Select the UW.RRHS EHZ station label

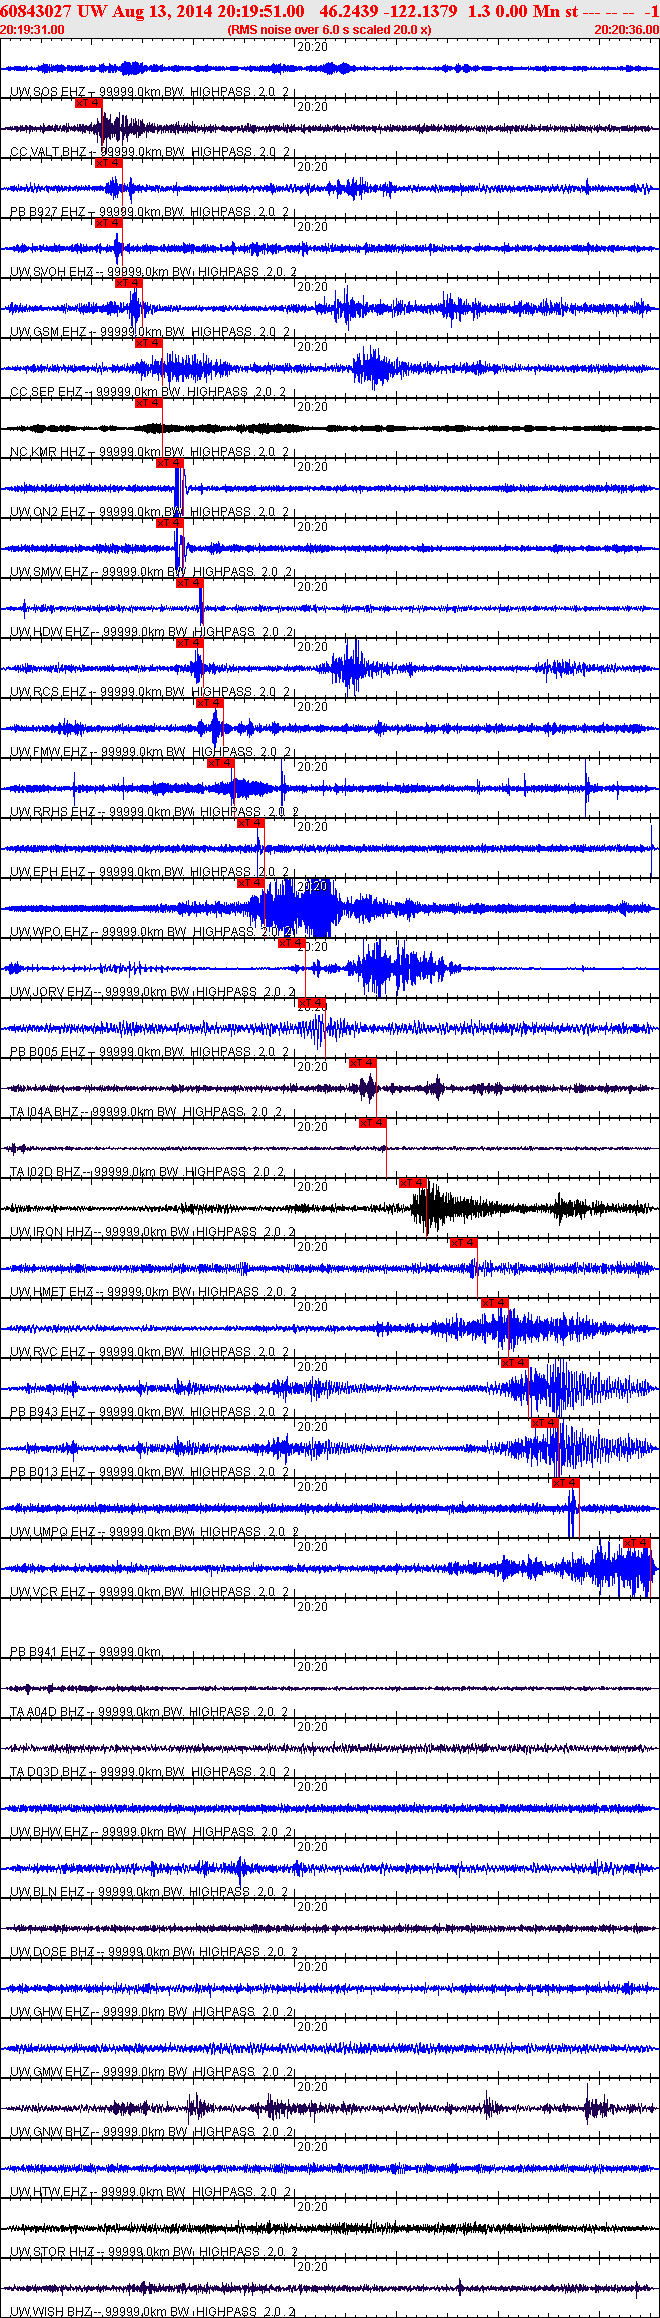coord(52,812)
